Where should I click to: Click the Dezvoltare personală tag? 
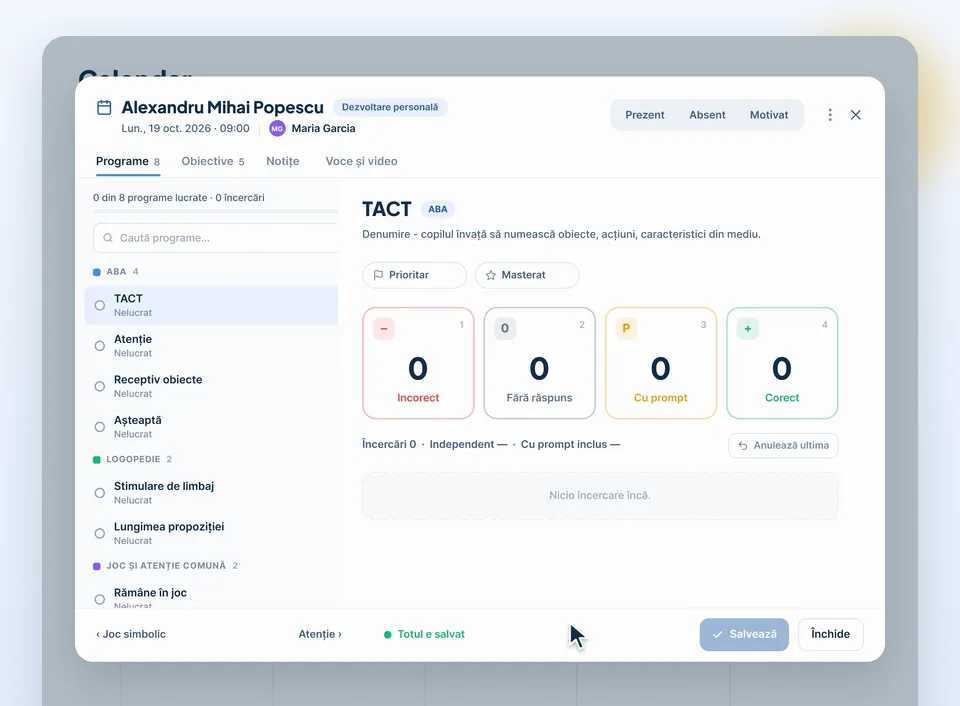[x=390, y=107]
